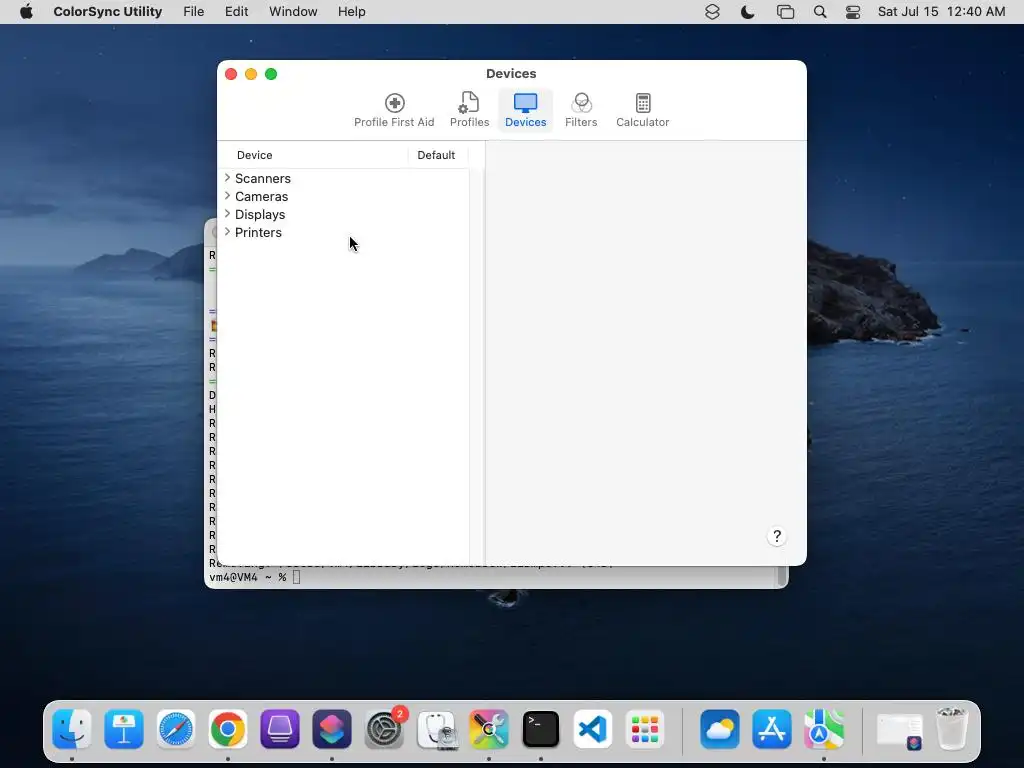
Task: Open the Window menu
Action: [x=293, y=12]
